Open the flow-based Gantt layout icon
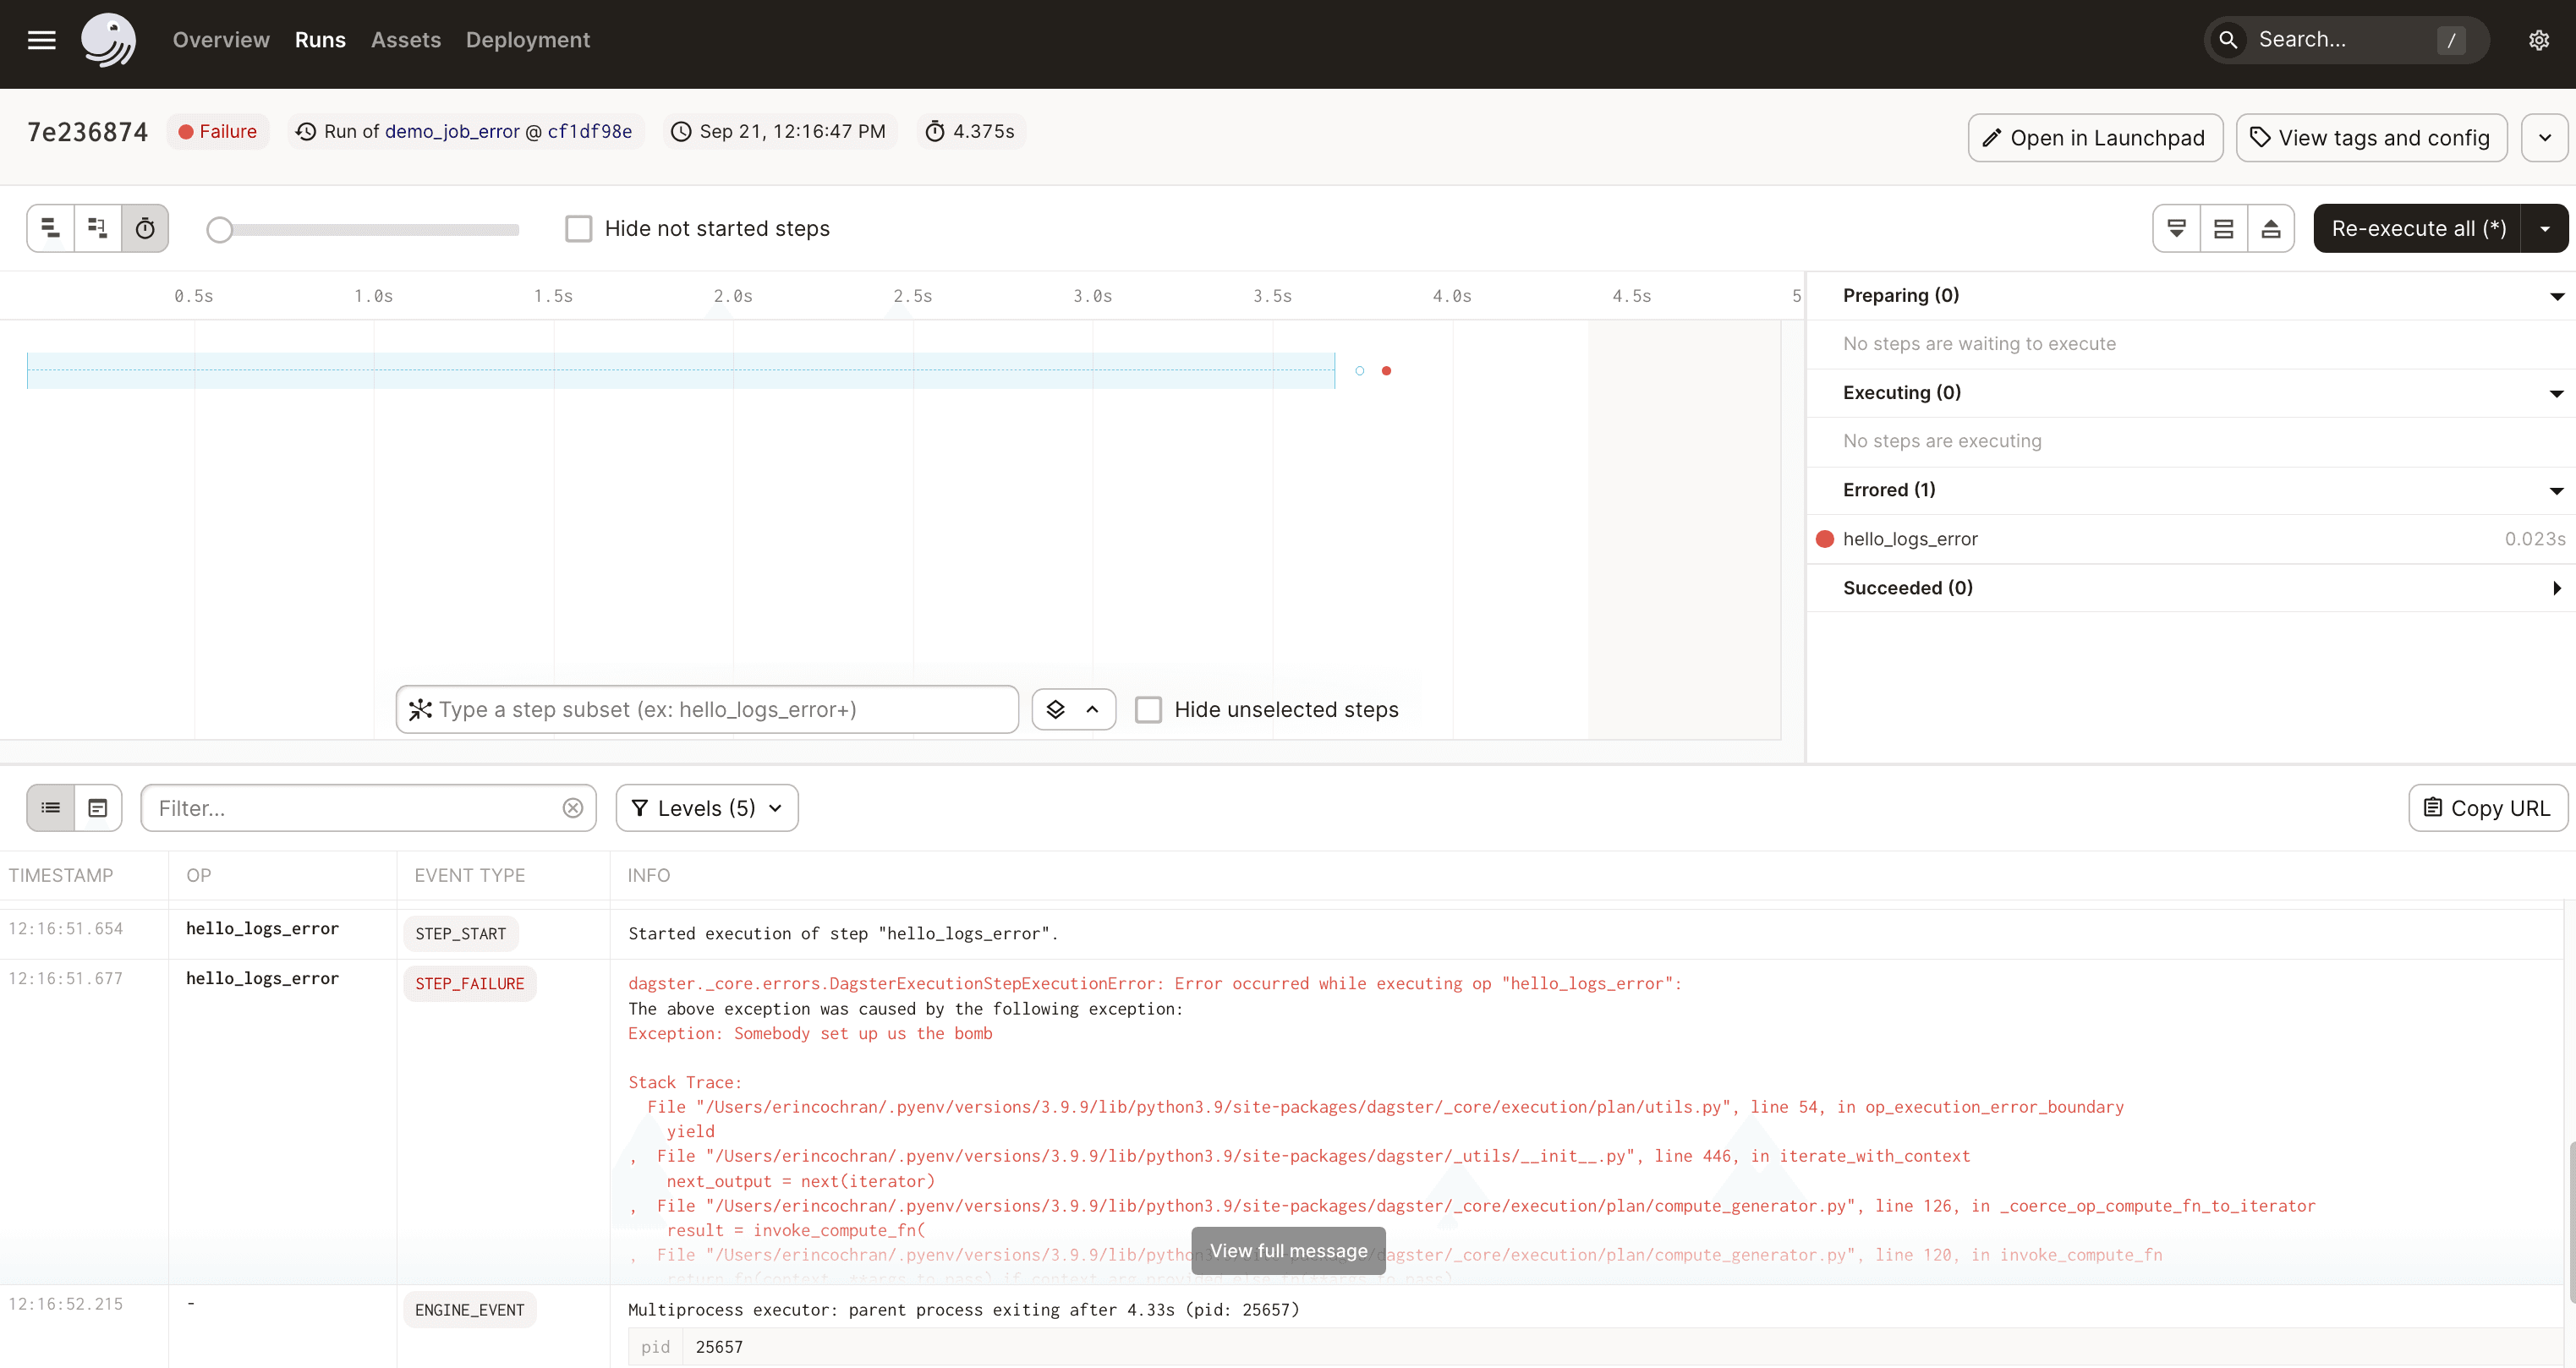This screenshot has width=2576, height=1368. [96, 228]
